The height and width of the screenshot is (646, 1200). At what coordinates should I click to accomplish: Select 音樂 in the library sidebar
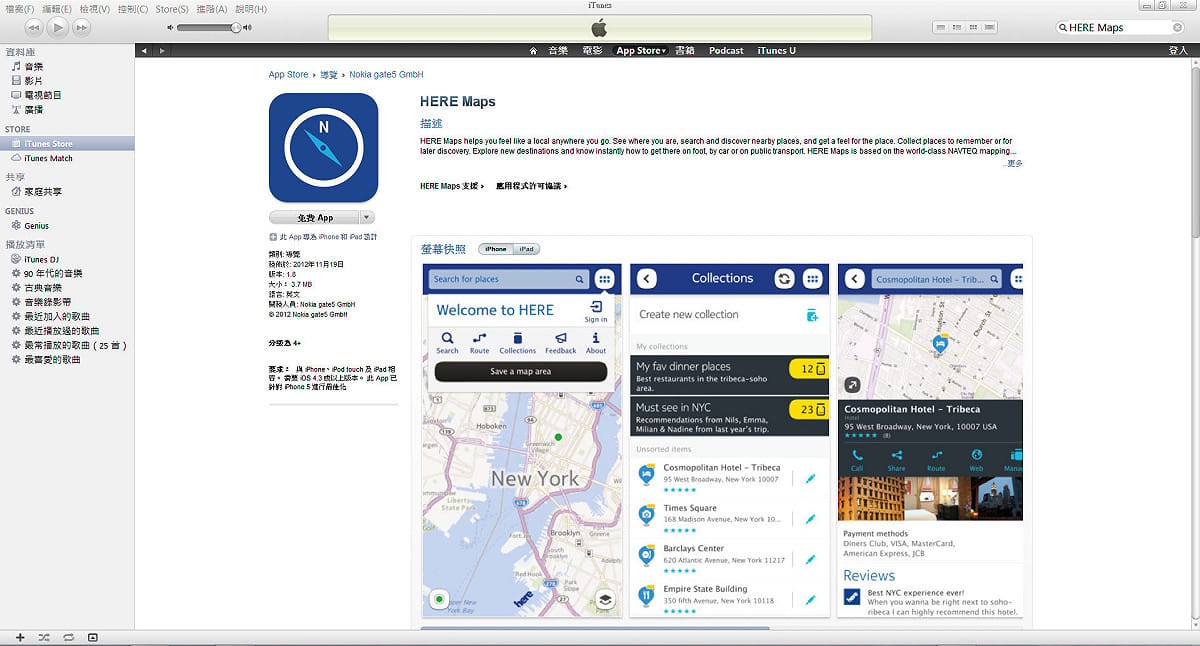(34, 66)
